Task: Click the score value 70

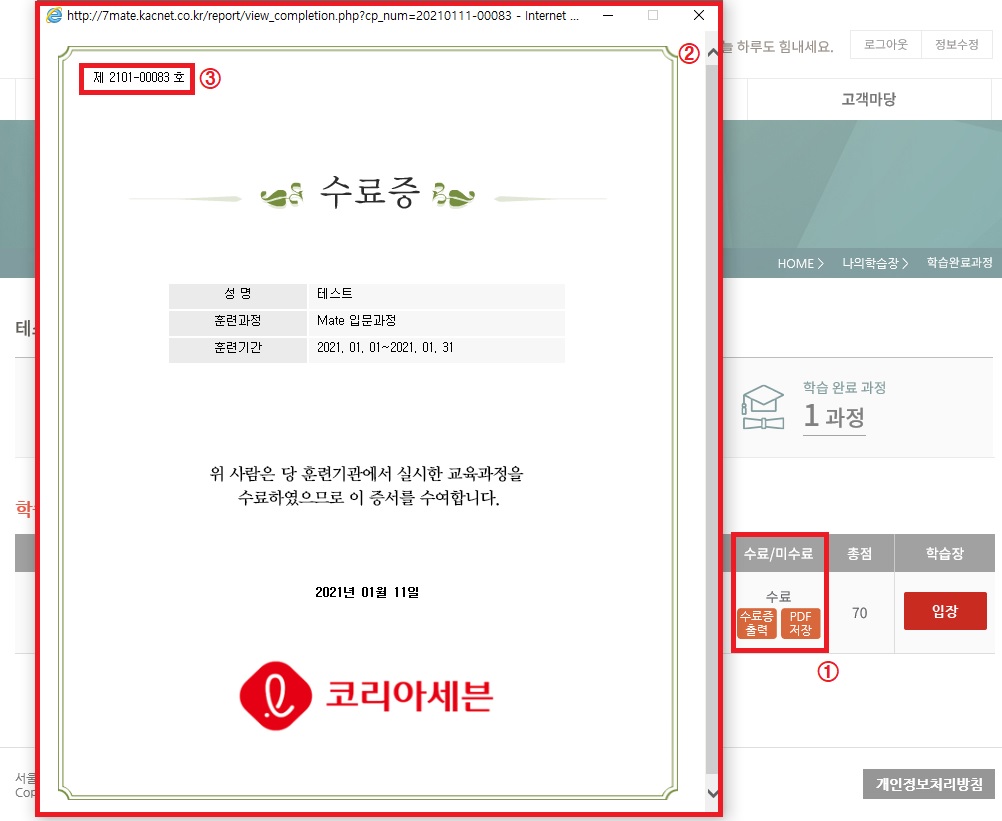Action: (x=859, y=613)
